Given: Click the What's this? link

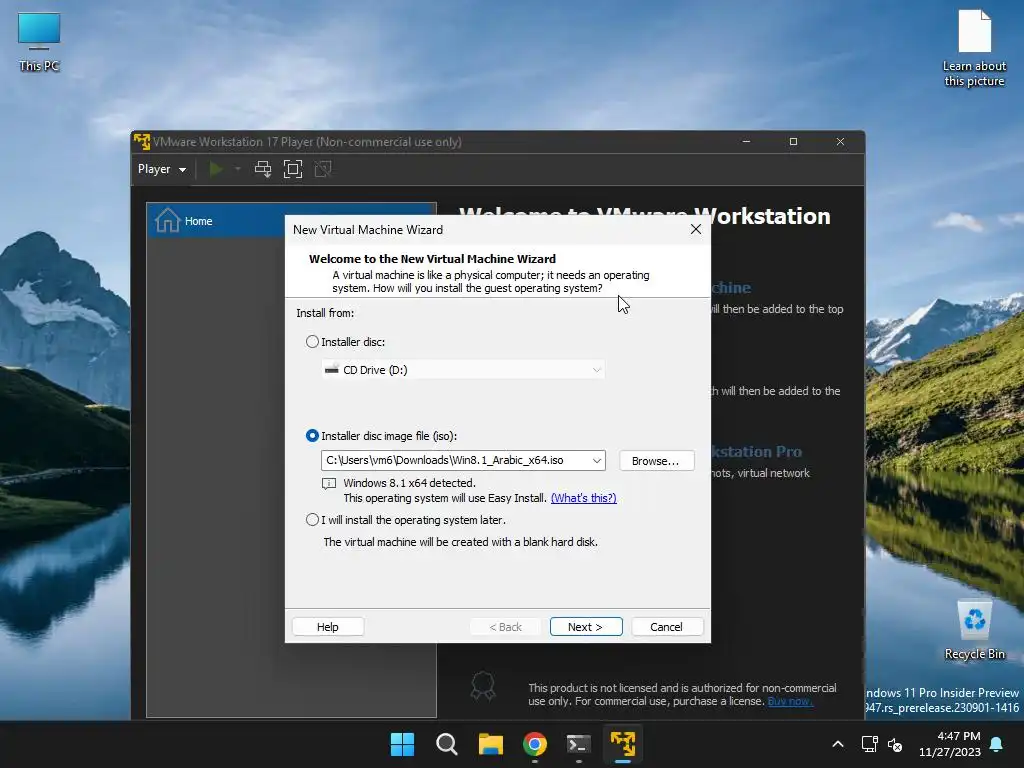Looking at the screenshot, I should click(x=584, y=498).
